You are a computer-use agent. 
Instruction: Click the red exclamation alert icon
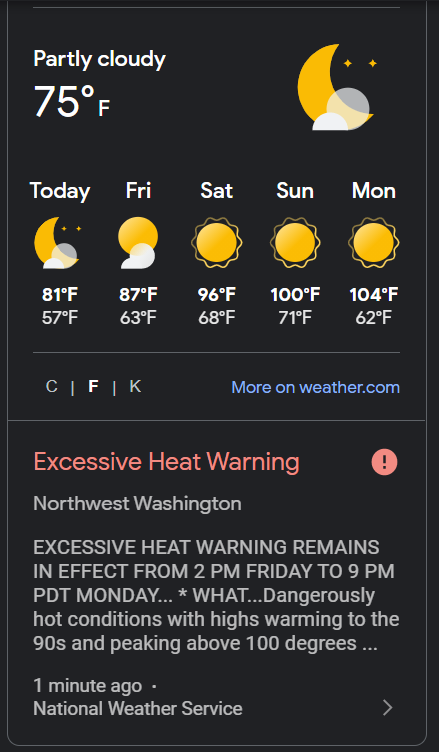[384, 462]
